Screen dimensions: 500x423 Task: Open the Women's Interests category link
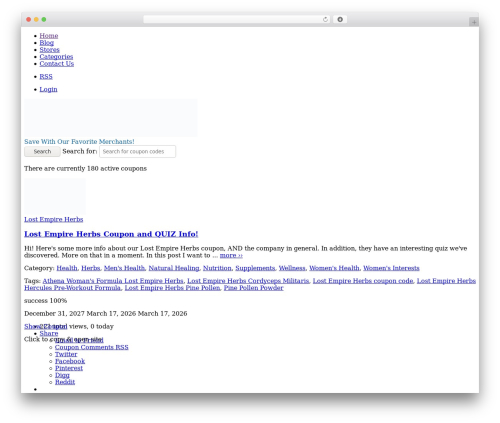391,268
